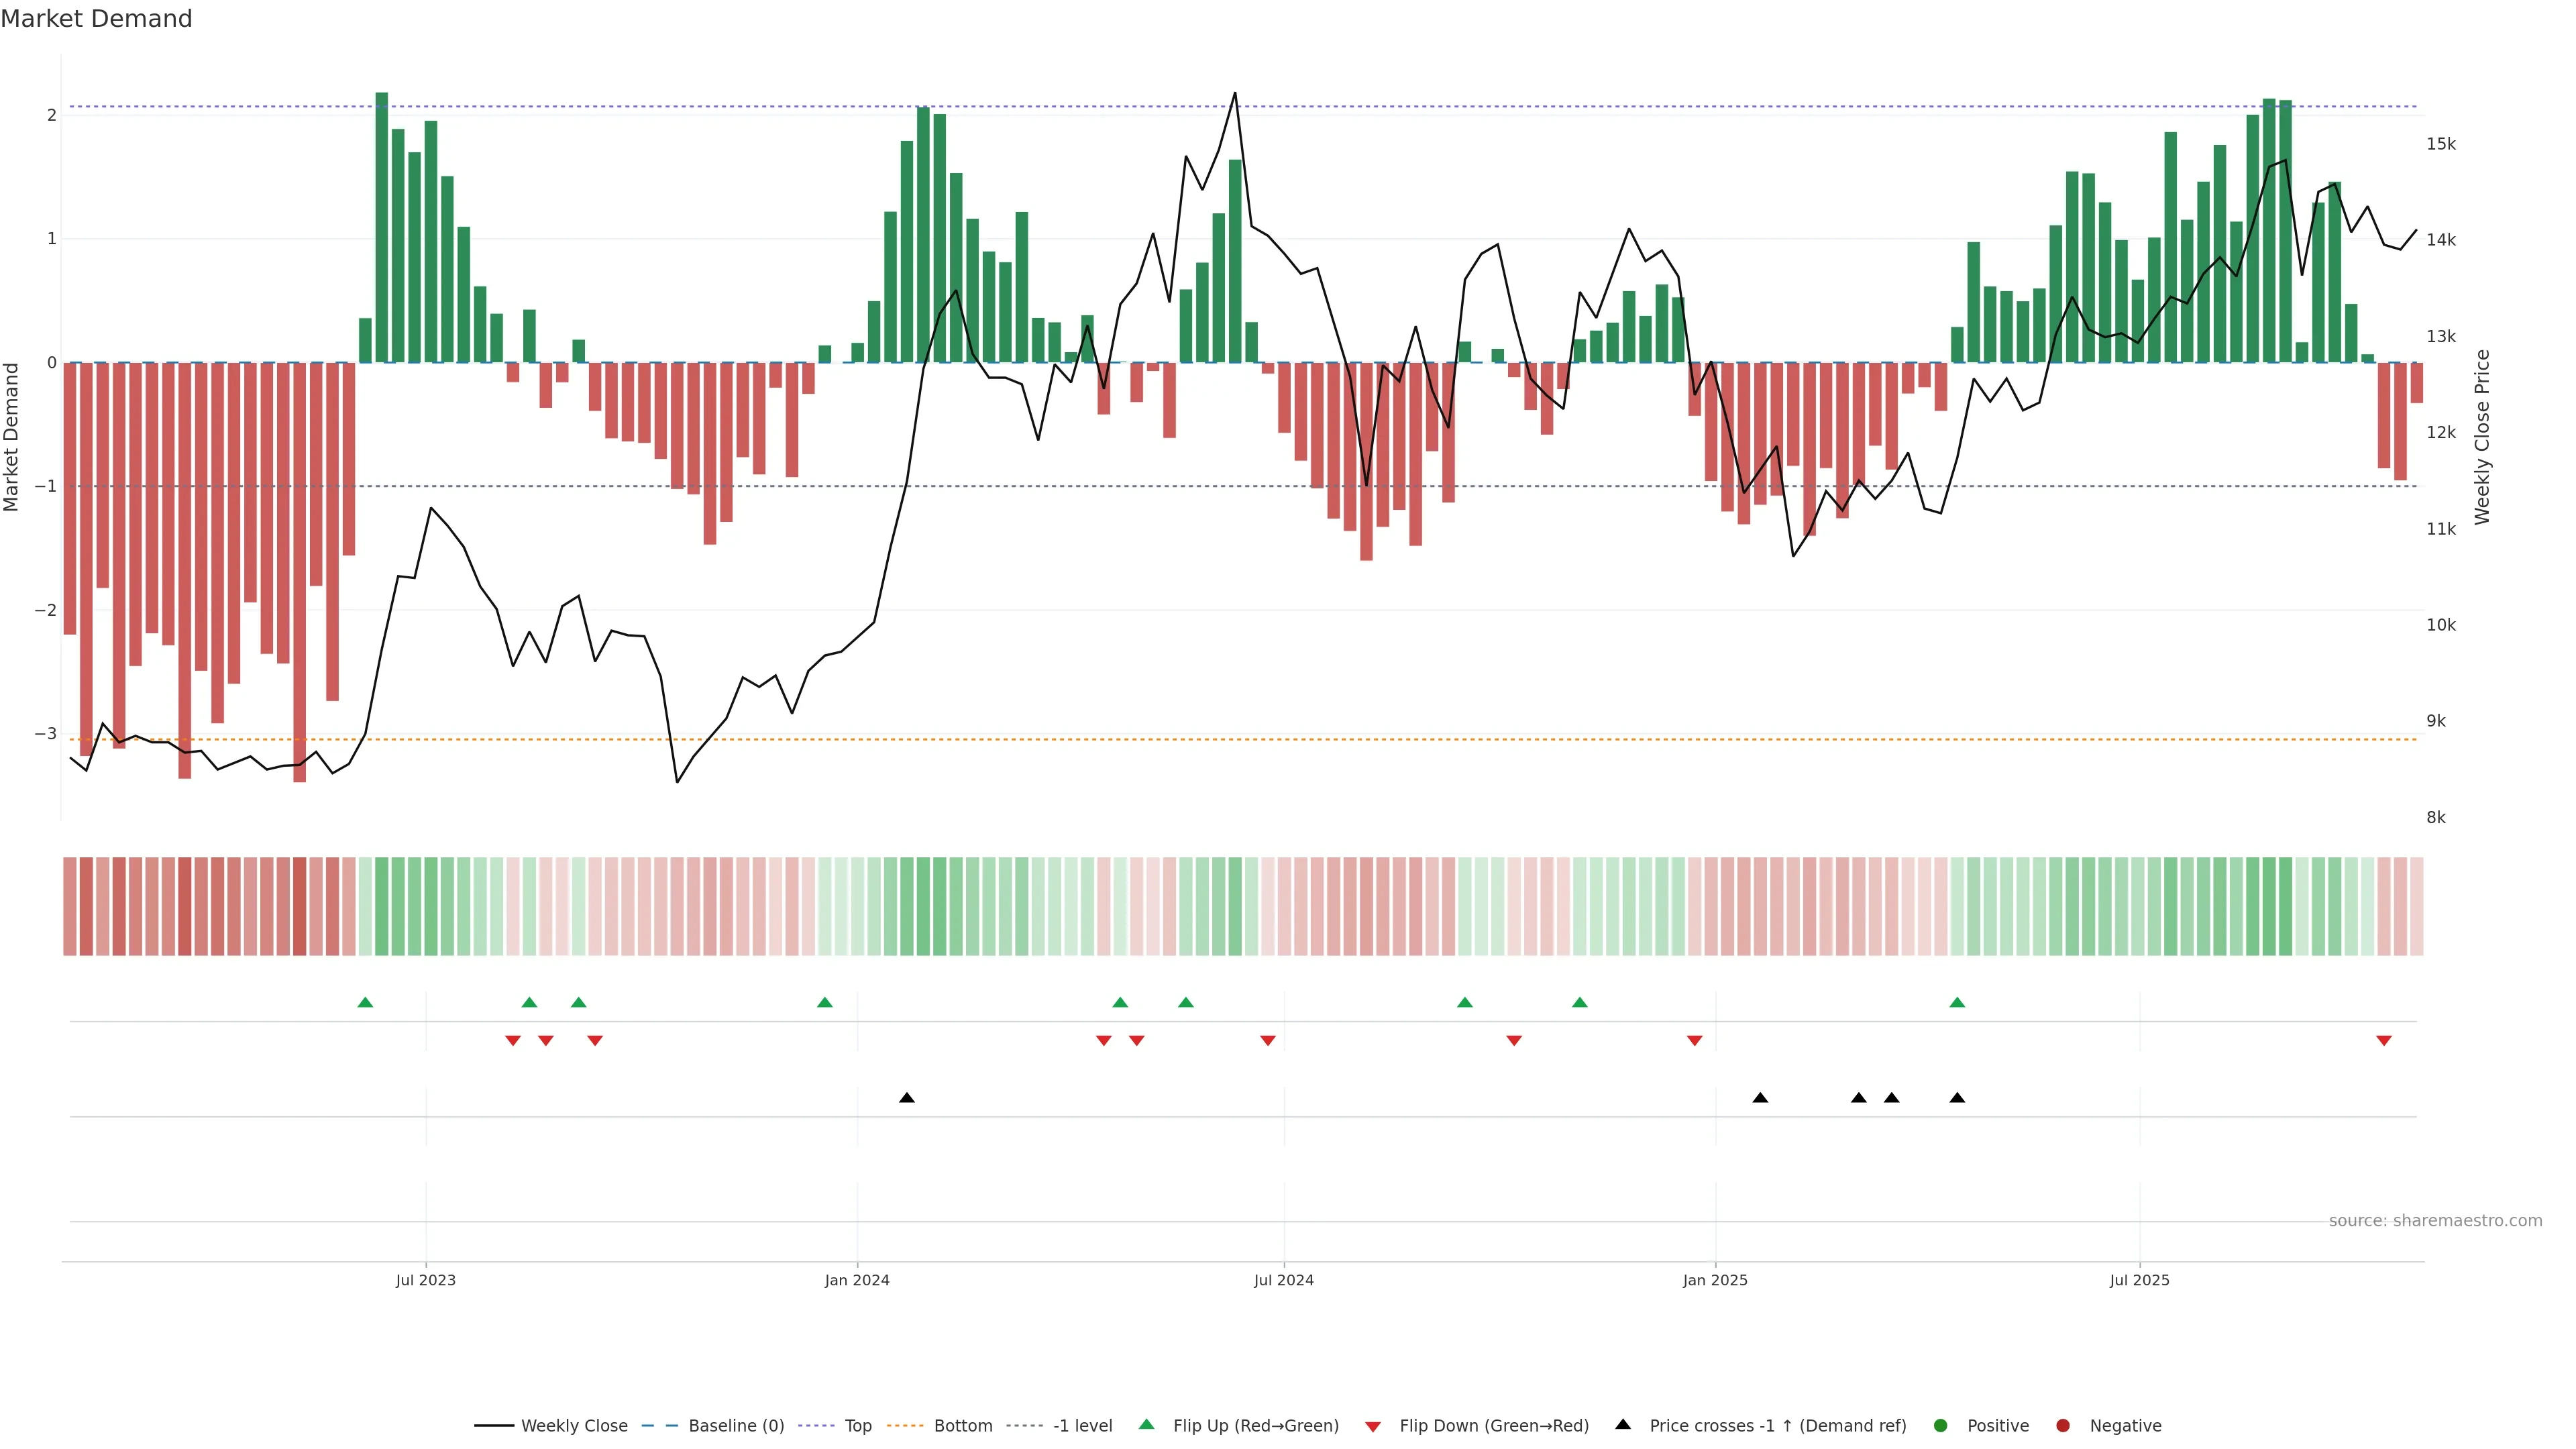
Task: Click the source: sharemaestro.com text
Action: point(2435,1220)
